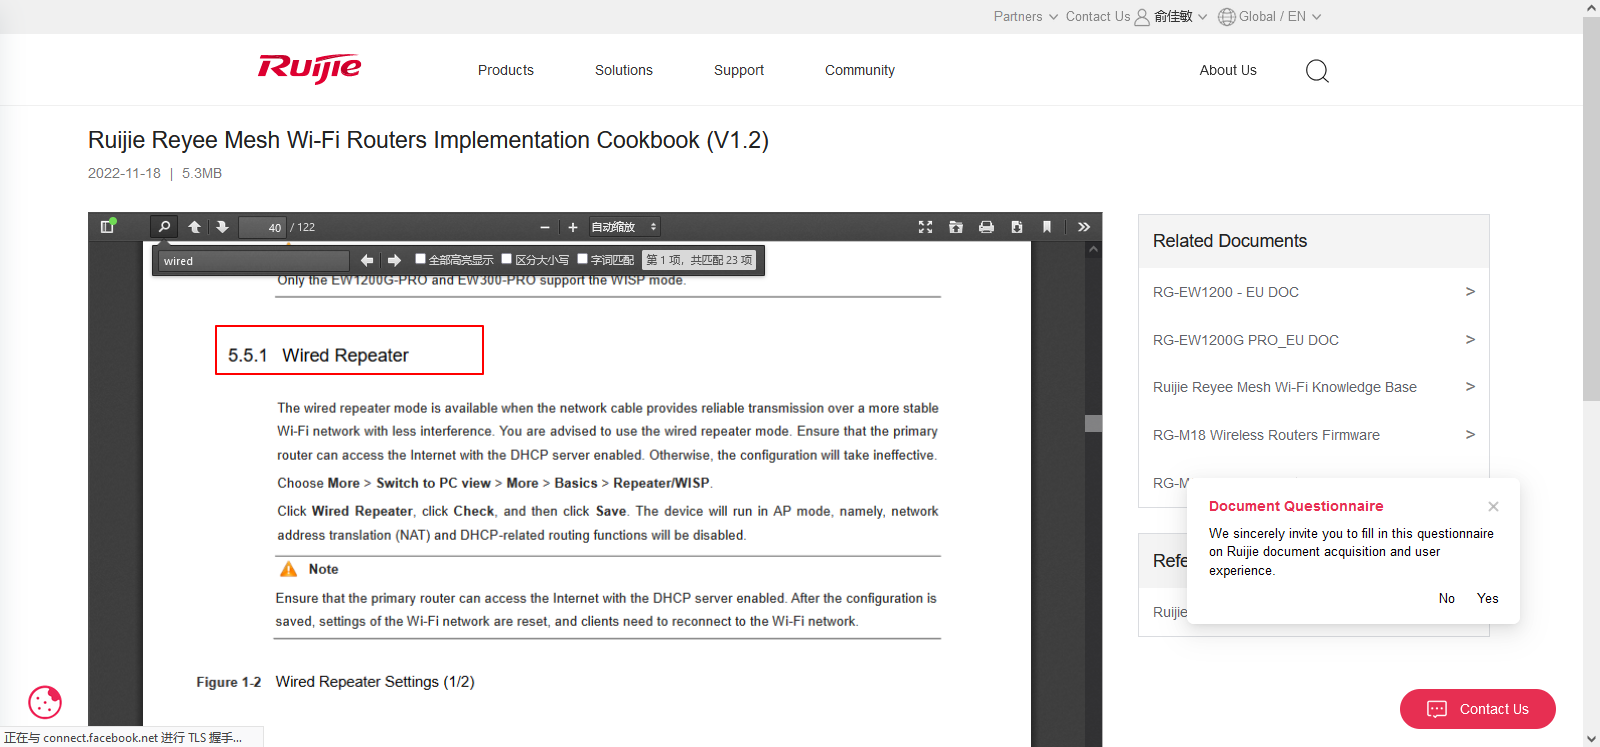Open RG-M18 Wireless Routers Firmware arrow

pos(1470,434)
